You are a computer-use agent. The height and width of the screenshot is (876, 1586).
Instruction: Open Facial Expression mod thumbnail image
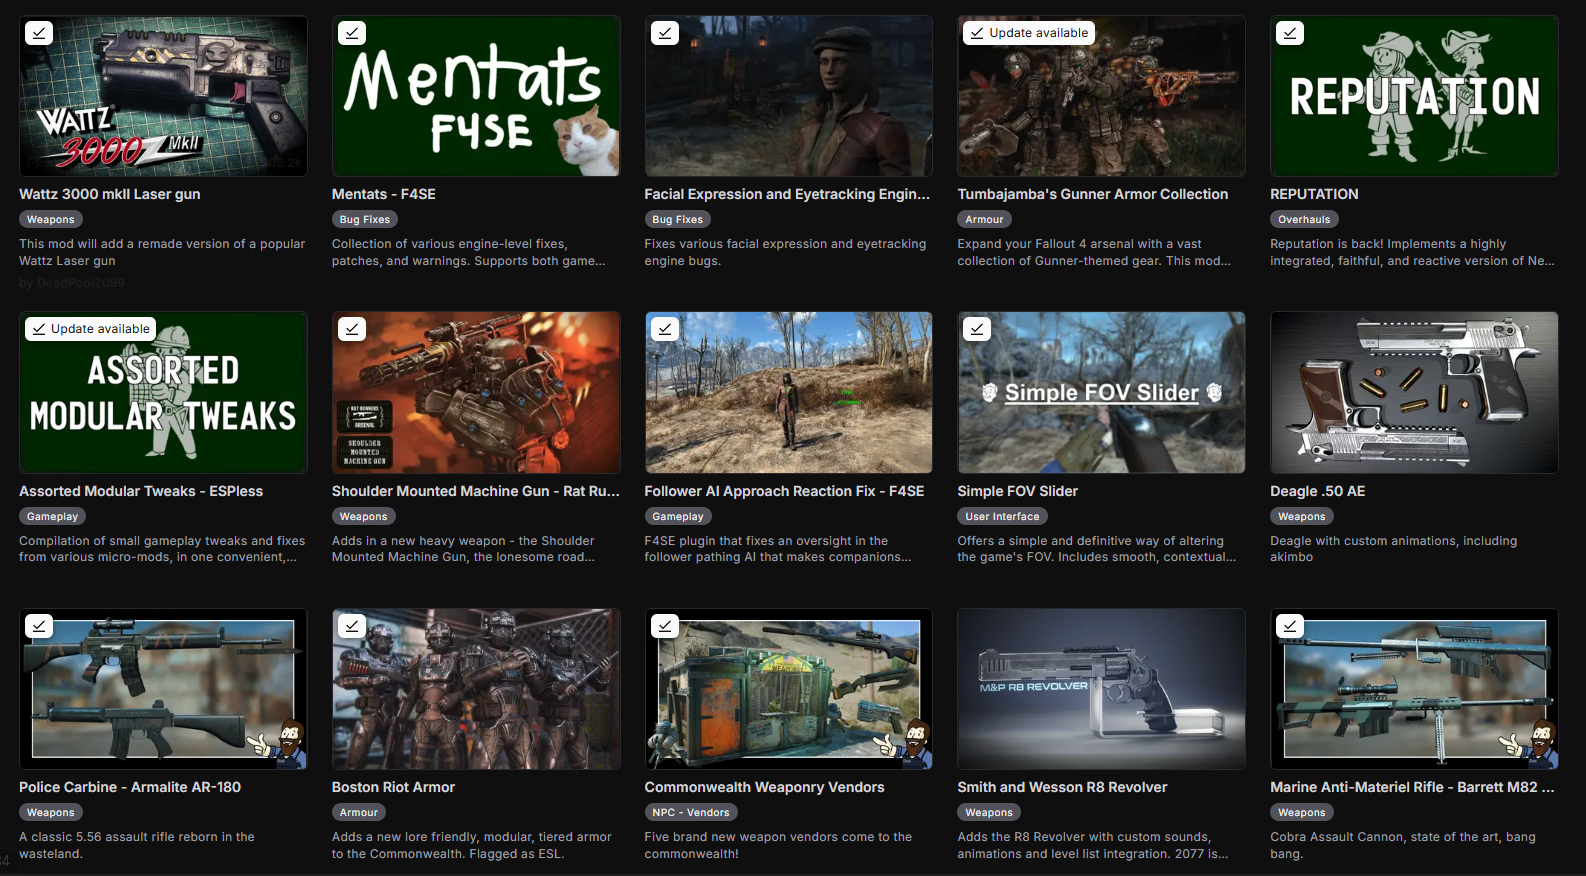[x=789, y=96]
